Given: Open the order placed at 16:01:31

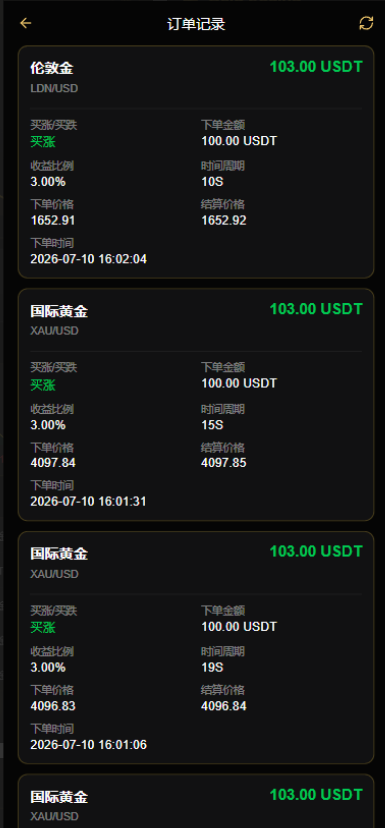Looking at the screenshot, I should (196, 404).
